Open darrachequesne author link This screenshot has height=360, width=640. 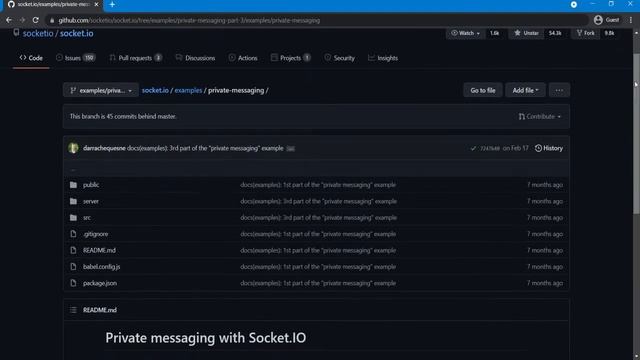point(104,149)
